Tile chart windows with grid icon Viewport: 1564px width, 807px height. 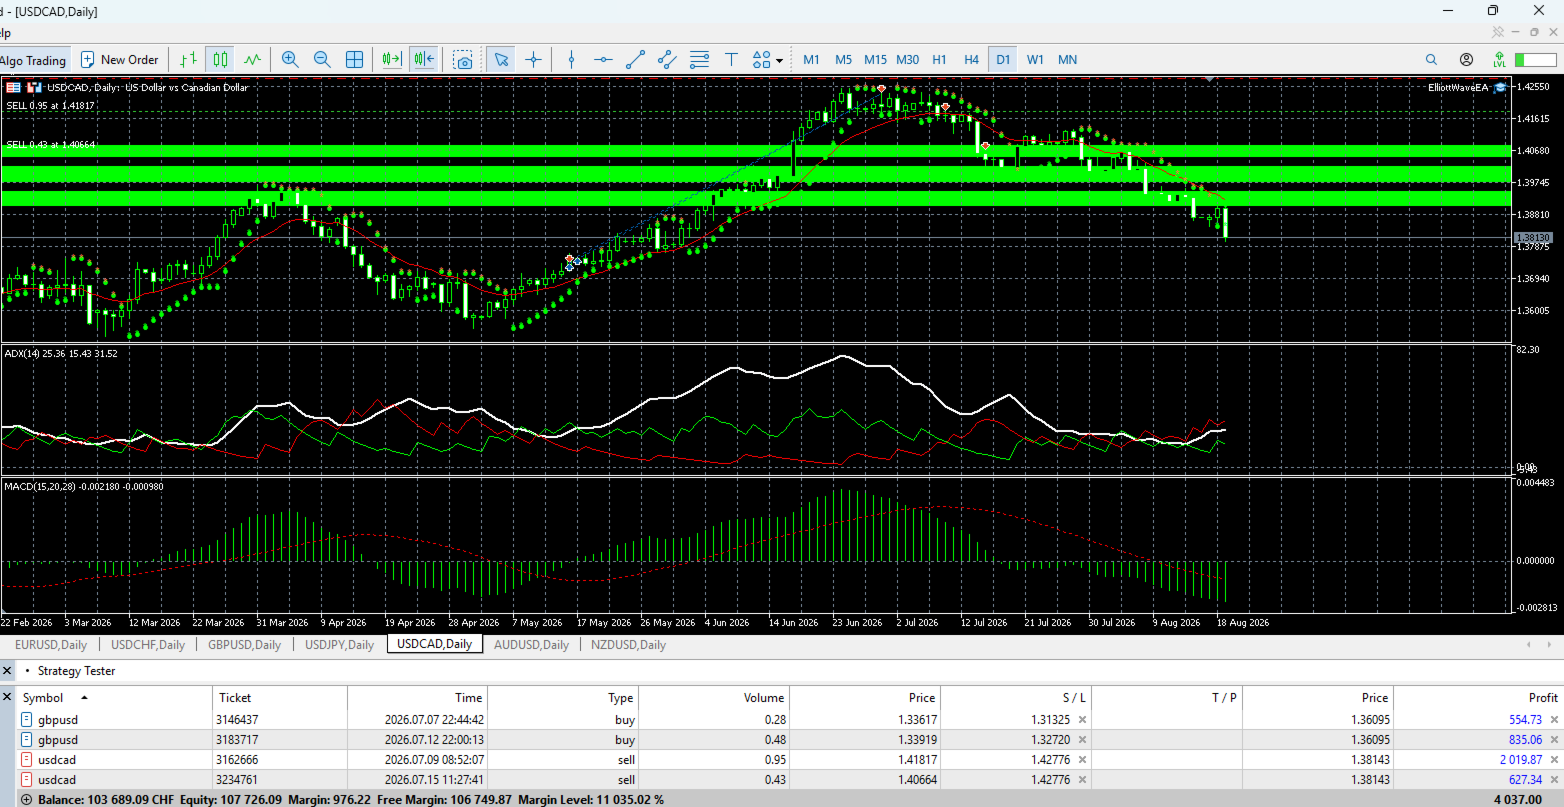pos(354,60)
